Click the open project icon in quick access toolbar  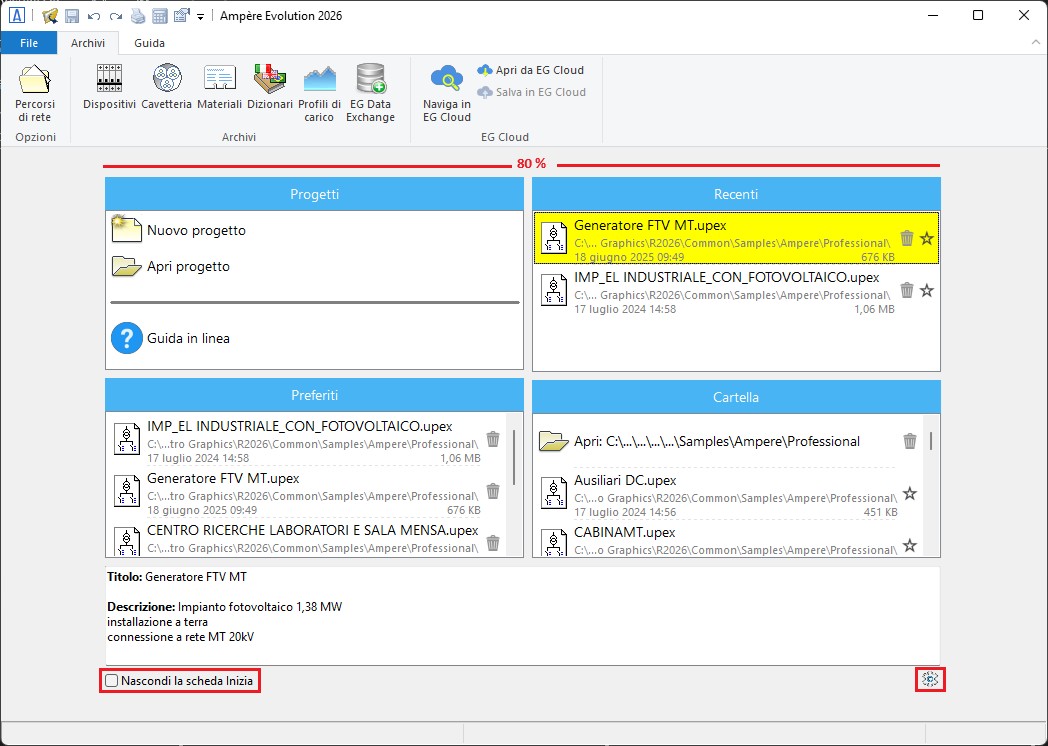[x=49, y=15]
